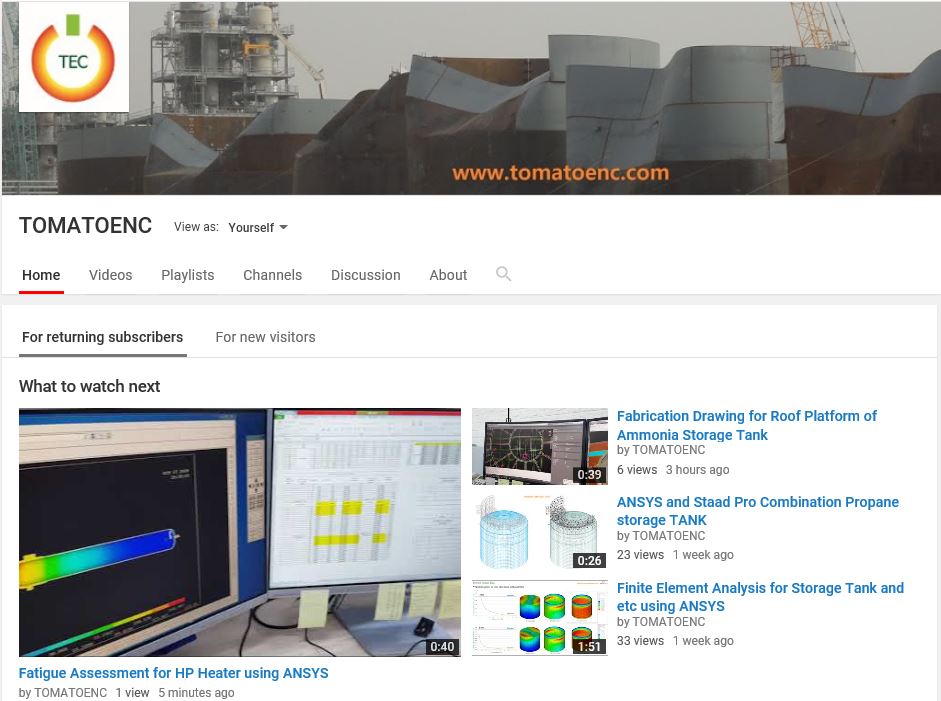Click the '5 minutes ago' timestamp
The width and height of the screenshot is (941, 701).
[x=196, y=693]
